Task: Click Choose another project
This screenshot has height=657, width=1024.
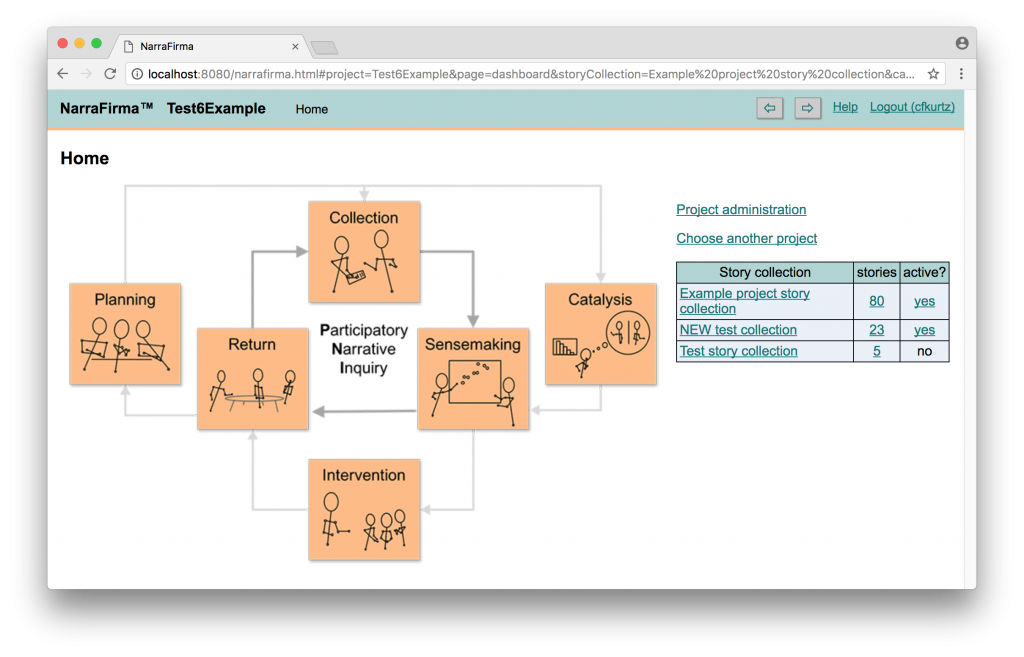Action: click(x=746, y=239)
